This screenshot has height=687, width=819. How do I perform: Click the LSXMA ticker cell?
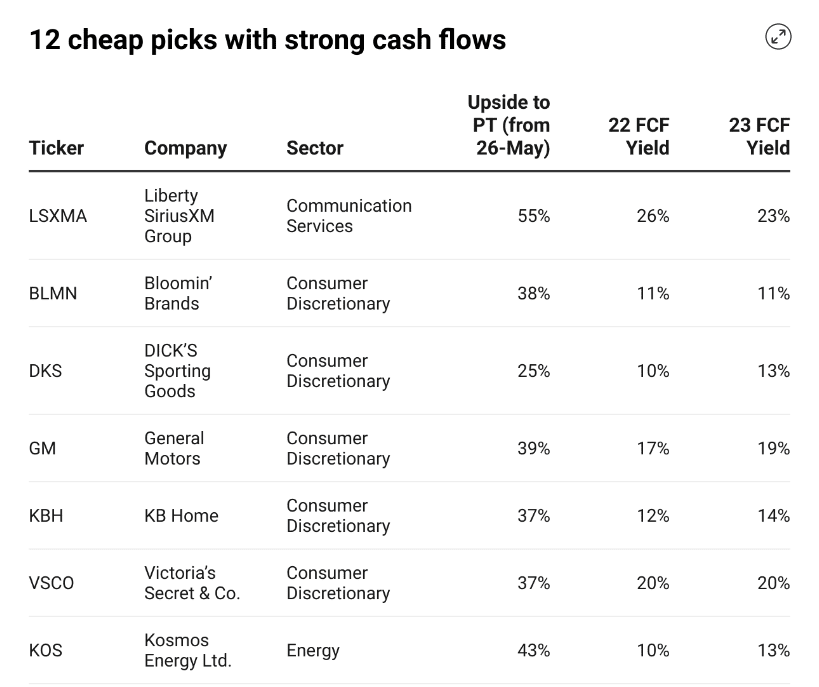(x=58, y=216)
